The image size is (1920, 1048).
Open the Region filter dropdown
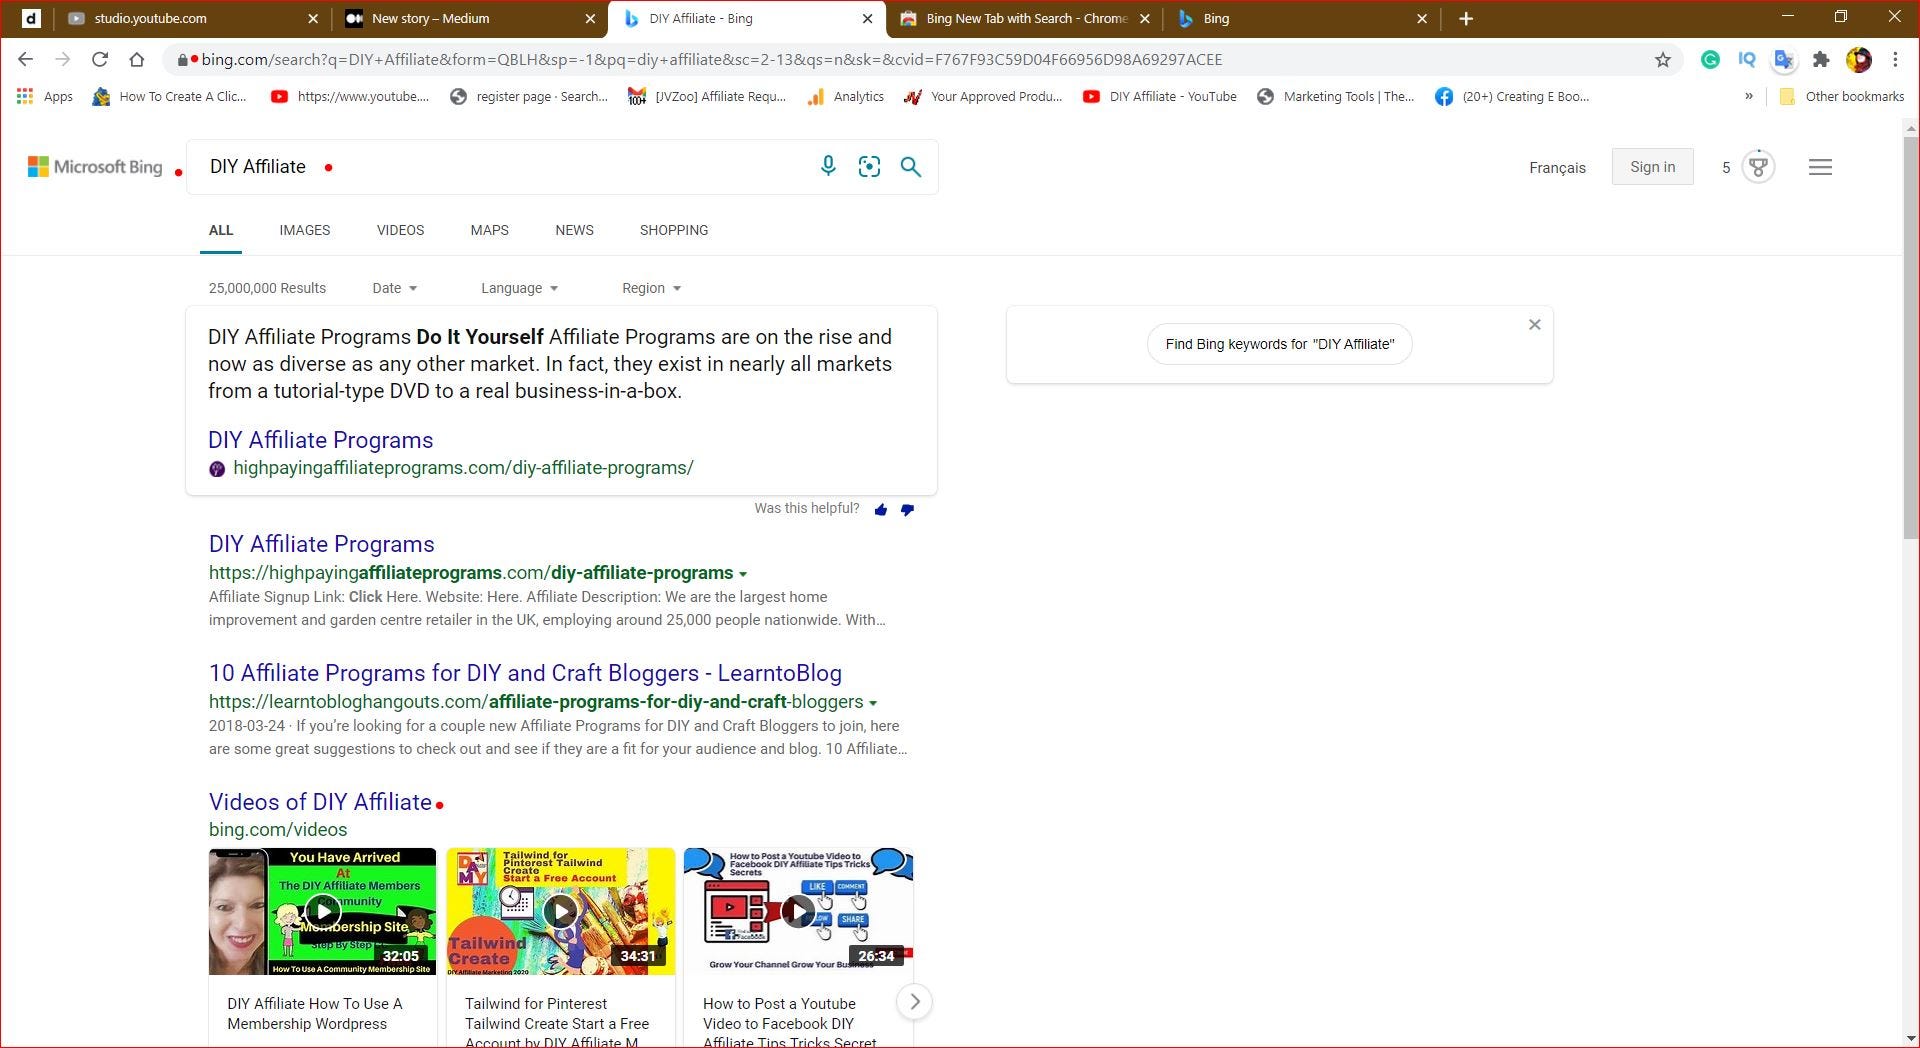point(652,288)
